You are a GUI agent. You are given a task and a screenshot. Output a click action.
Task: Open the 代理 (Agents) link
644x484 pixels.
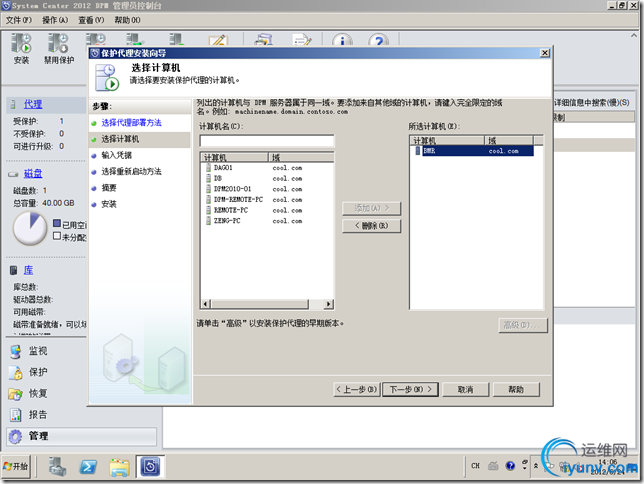pyautogui.click(x=33, y=104)
